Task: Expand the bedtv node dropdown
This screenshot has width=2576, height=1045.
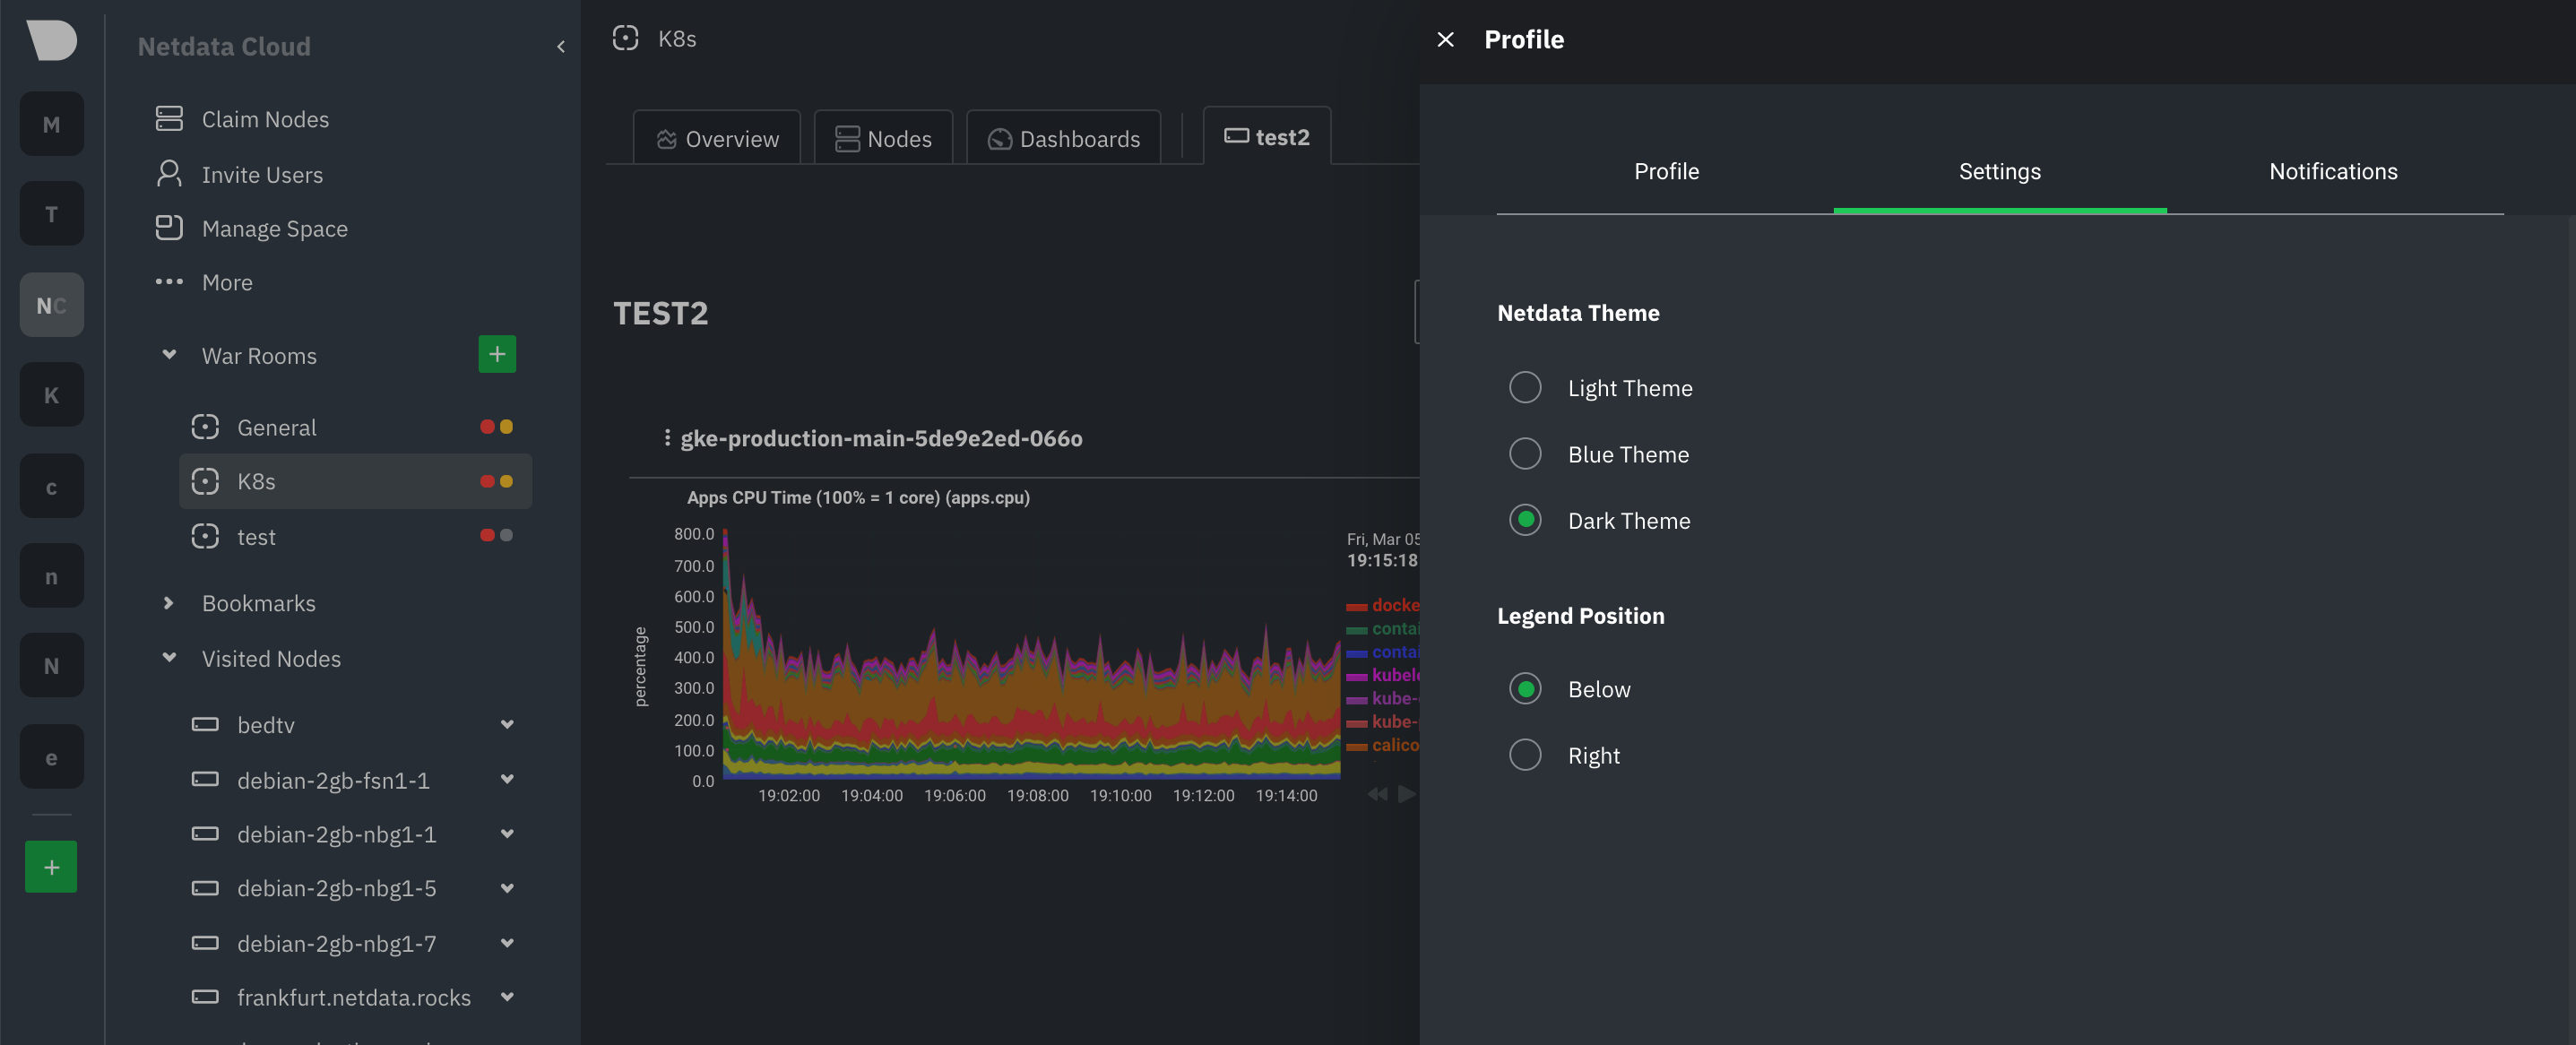Action: pos(507,724)
